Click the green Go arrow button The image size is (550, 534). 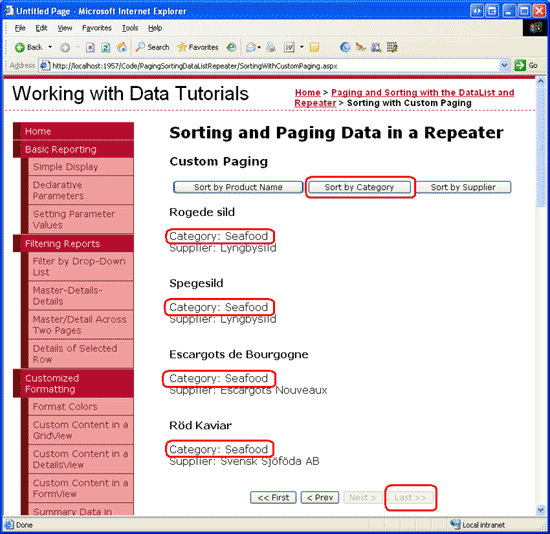tap(520, 65)
